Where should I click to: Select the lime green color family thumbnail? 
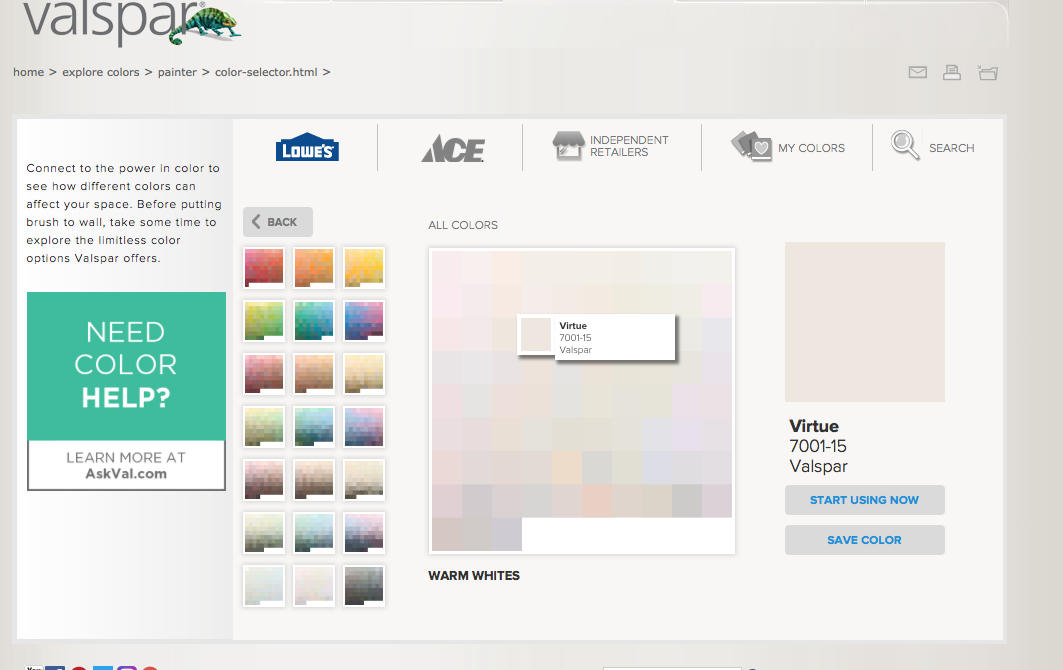point(264,320)
